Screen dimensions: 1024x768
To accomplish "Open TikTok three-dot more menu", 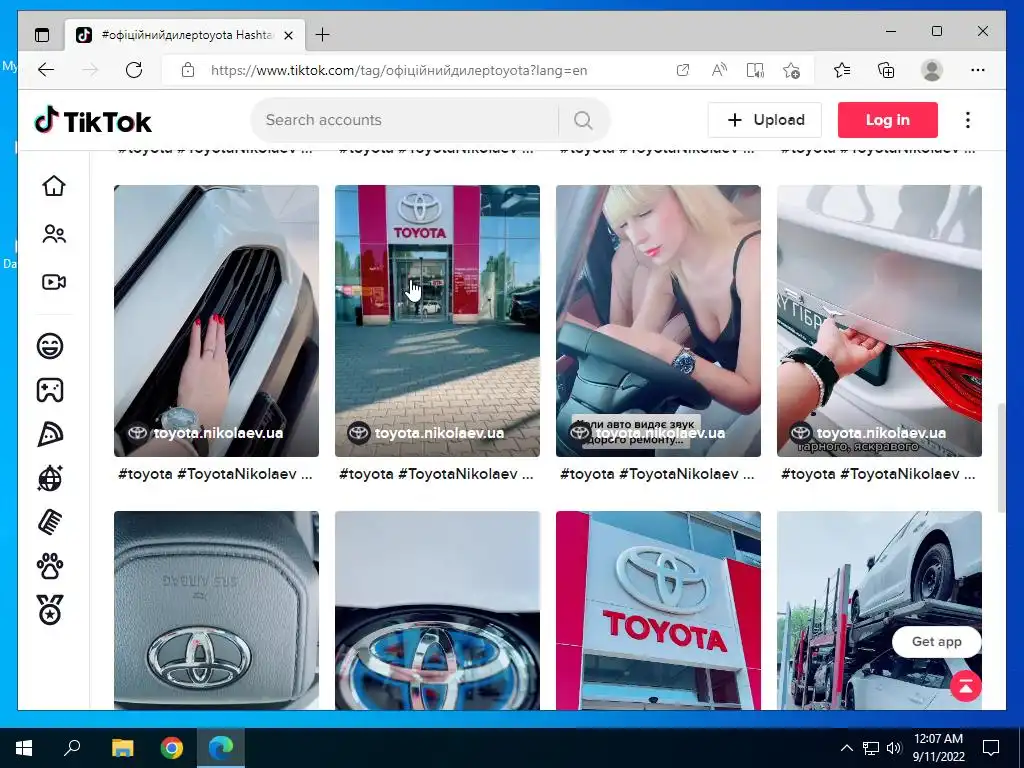I will click(x=968, y=120).
